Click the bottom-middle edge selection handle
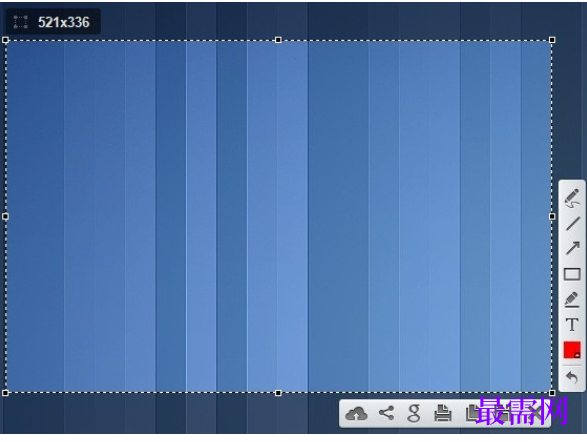587x442 pixels. click(x=278, y=393)
